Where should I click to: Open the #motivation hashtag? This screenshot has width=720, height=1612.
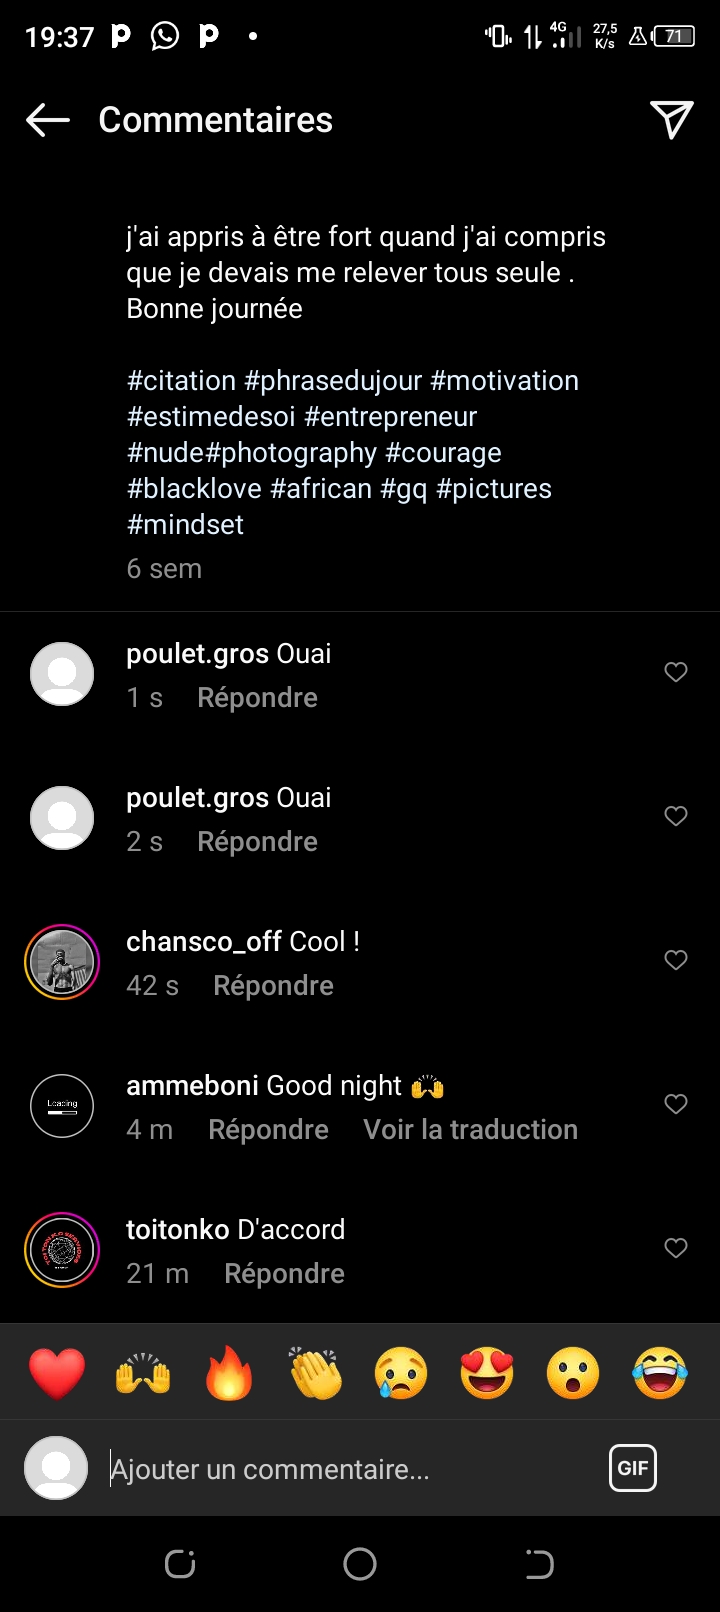[x=504, y=381]
